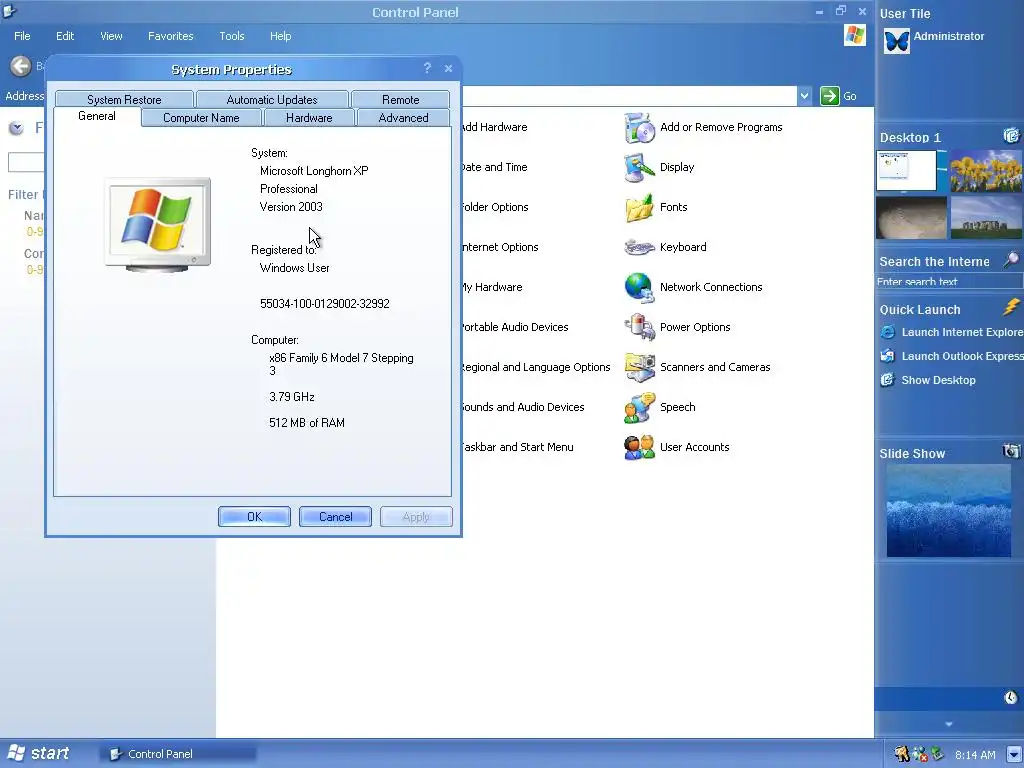Click the Quick Launch lightning icon

[1011, 307]
